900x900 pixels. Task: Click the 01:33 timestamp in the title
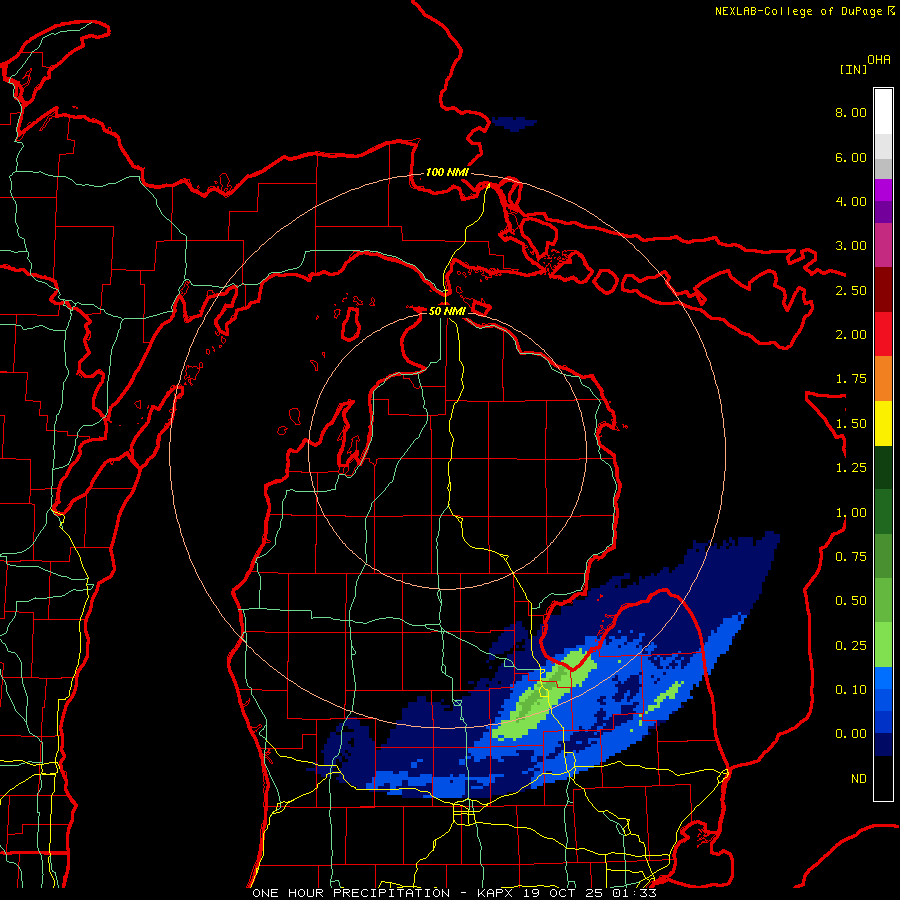[634, 893]
